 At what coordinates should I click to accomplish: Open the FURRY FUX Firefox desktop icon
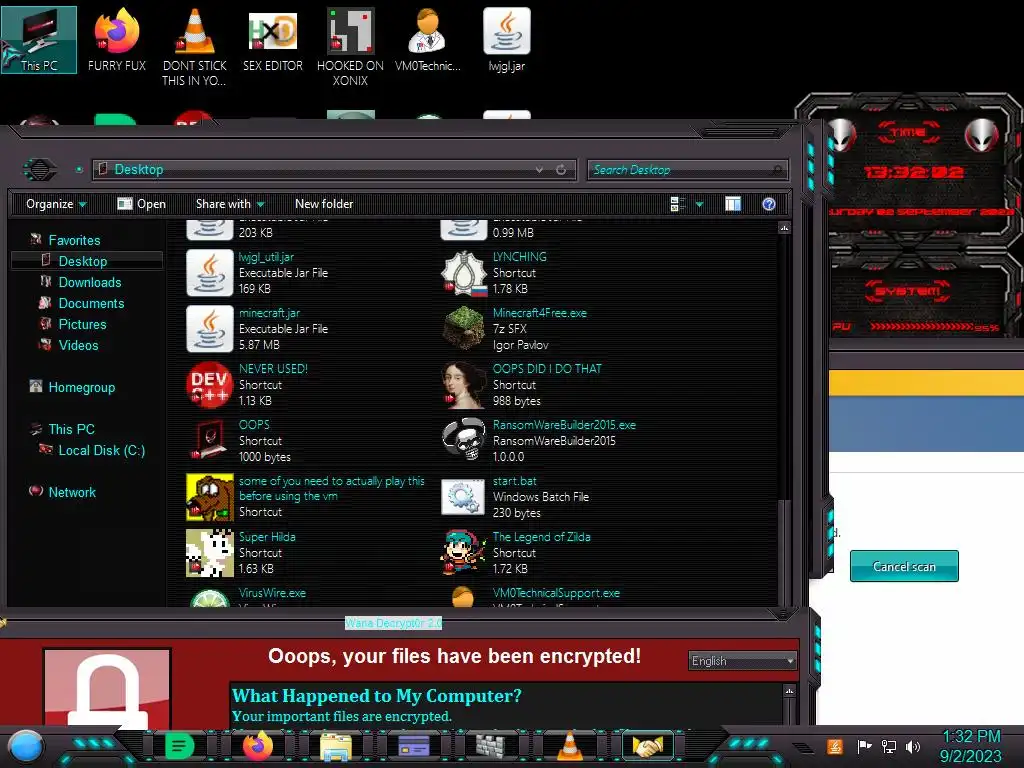117,40
